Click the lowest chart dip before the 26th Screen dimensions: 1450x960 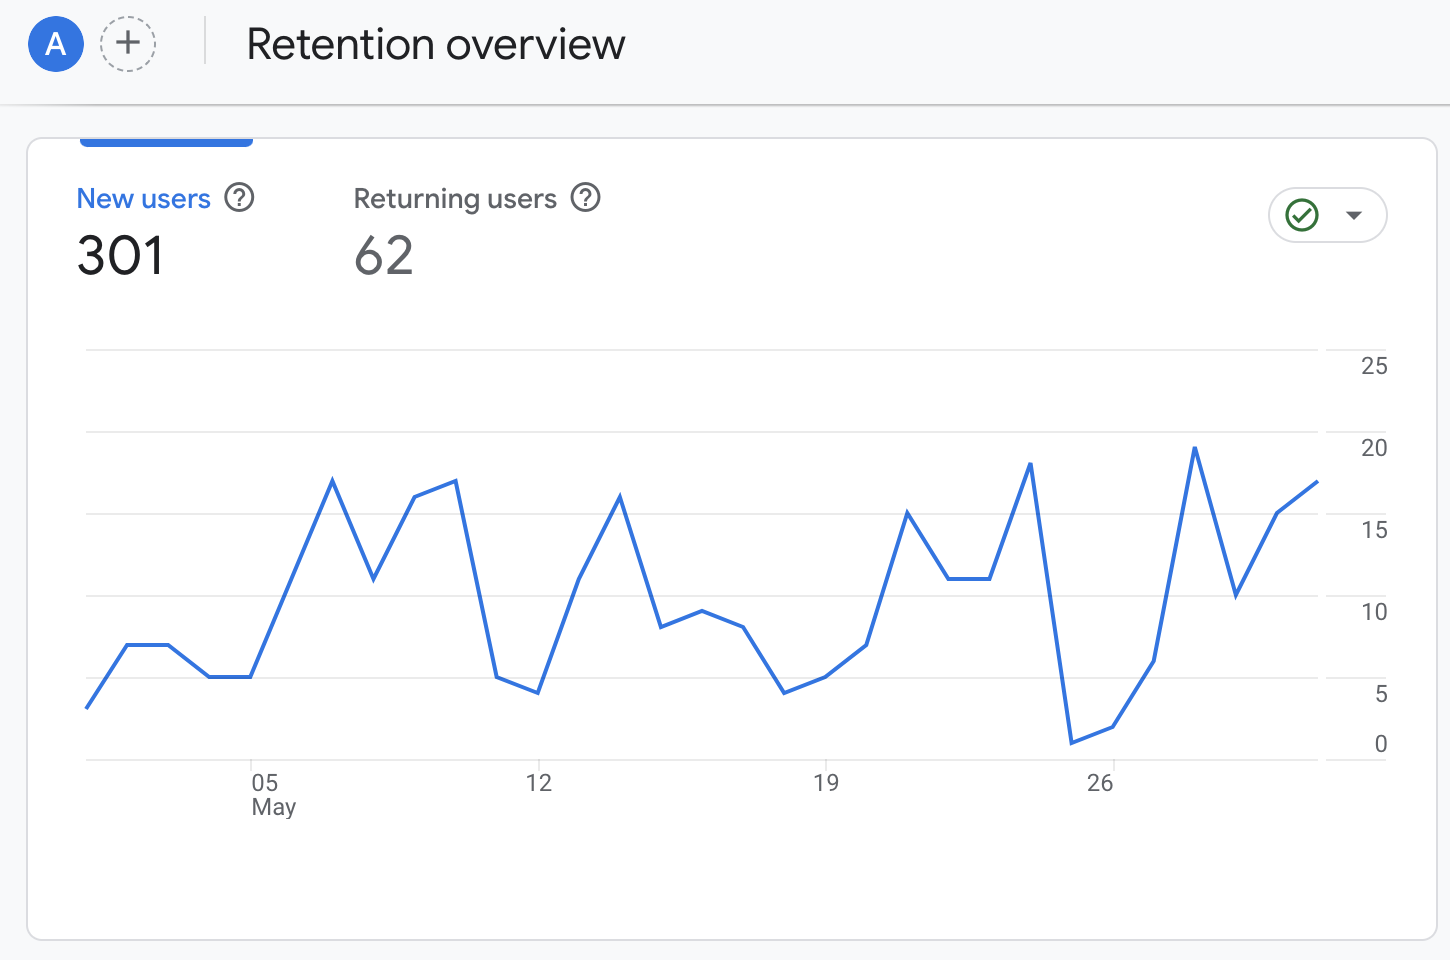point(1071,743)
